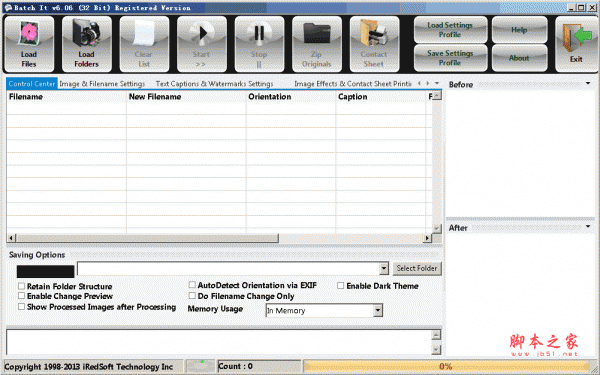Click the Caption column header
This screenshot has height=375, width=600.
380,97
